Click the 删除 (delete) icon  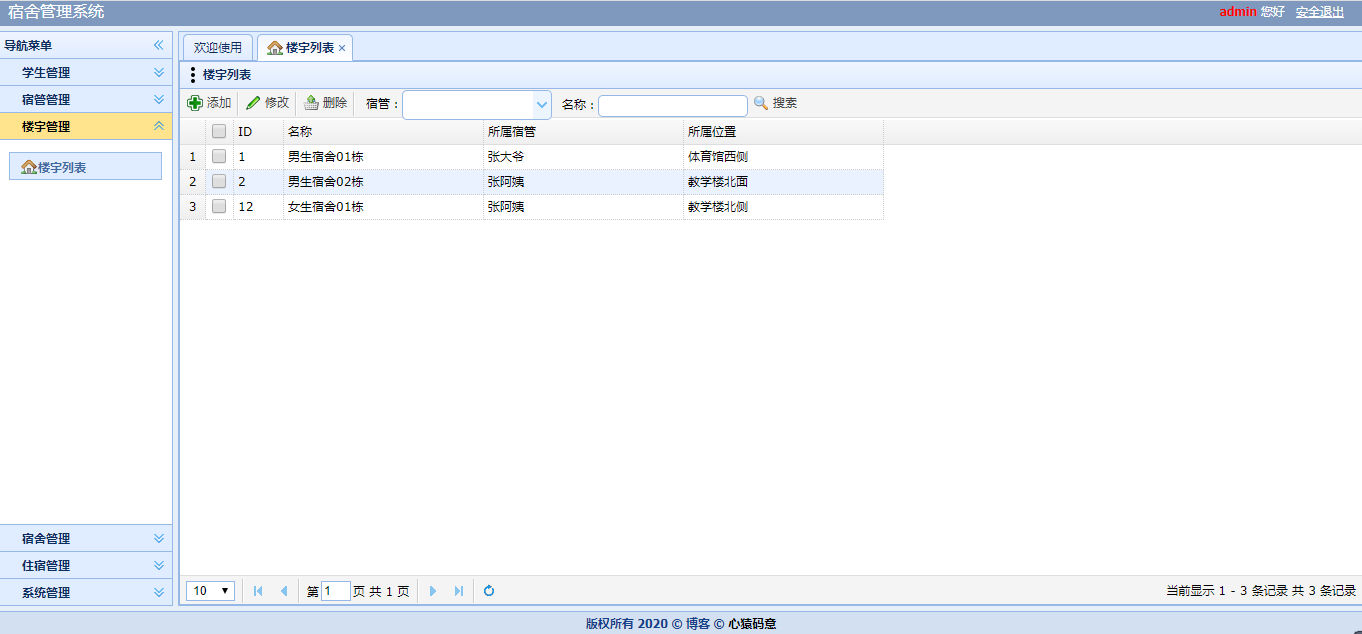pyautogui.click(x=312, y=102)
